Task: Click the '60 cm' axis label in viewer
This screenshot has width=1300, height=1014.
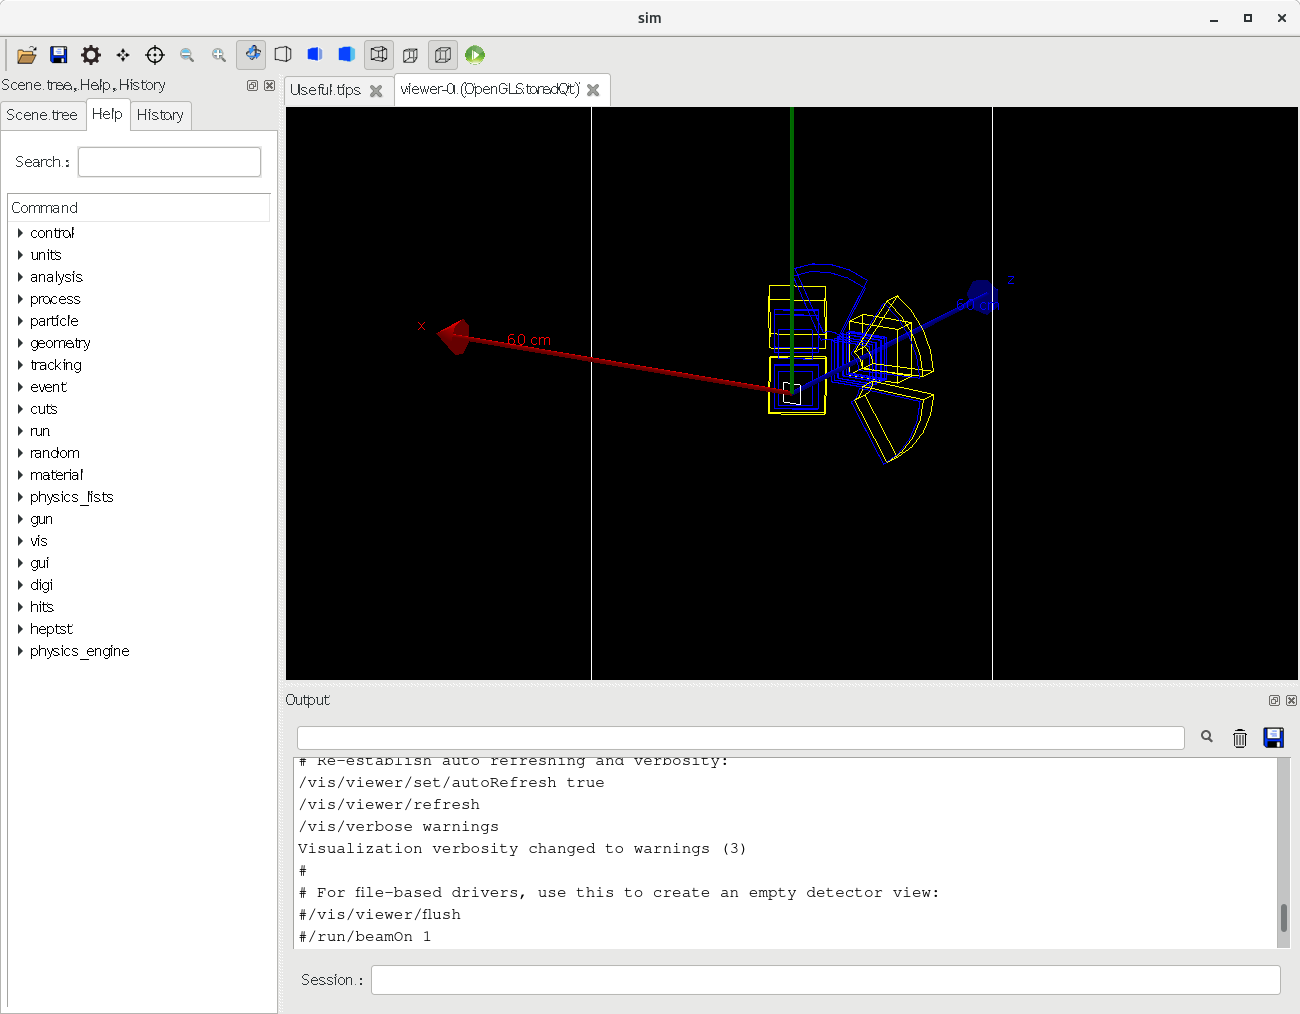Action: 529,340
